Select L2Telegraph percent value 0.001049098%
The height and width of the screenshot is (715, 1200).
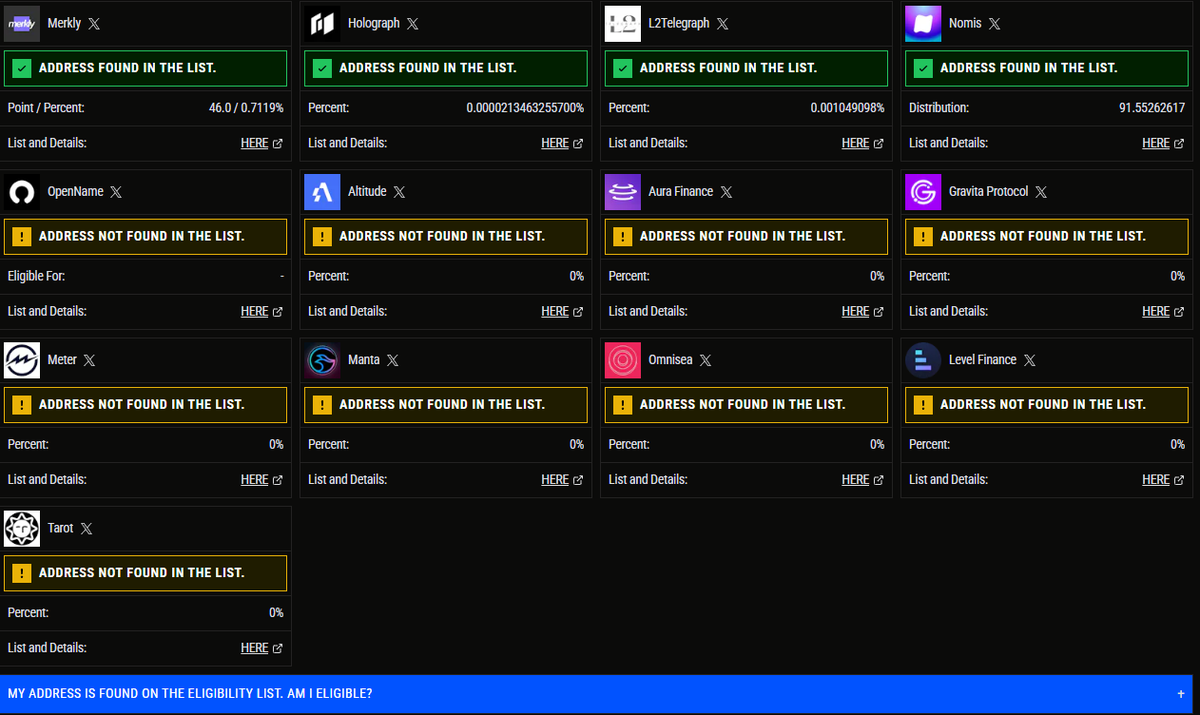click(x=847, y=107)
